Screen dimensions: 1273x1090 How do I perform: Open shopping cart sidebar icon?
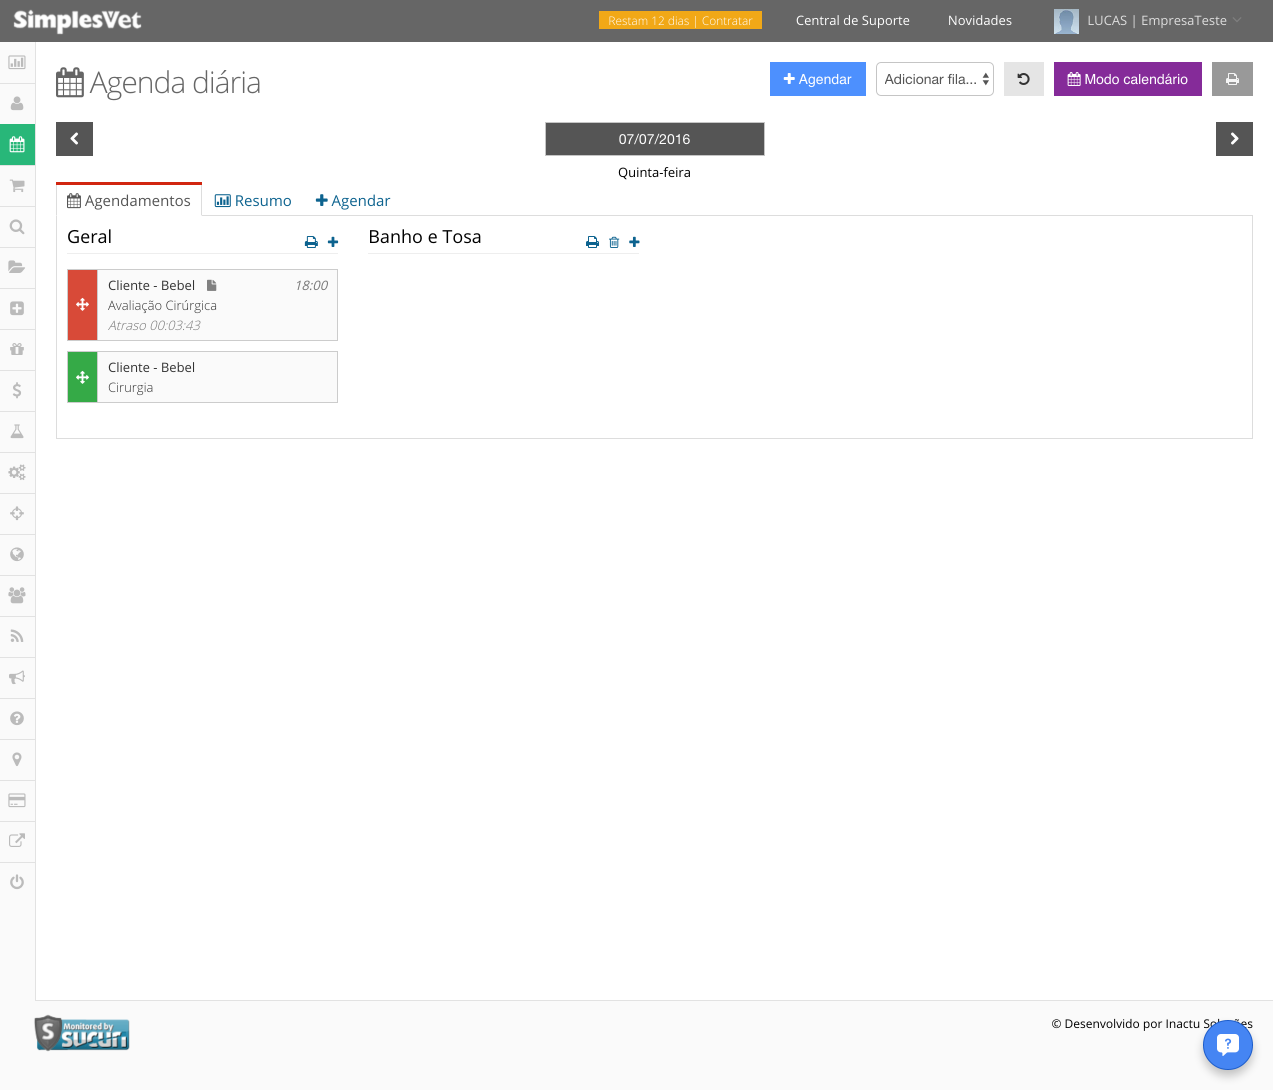tap(17, 185)
